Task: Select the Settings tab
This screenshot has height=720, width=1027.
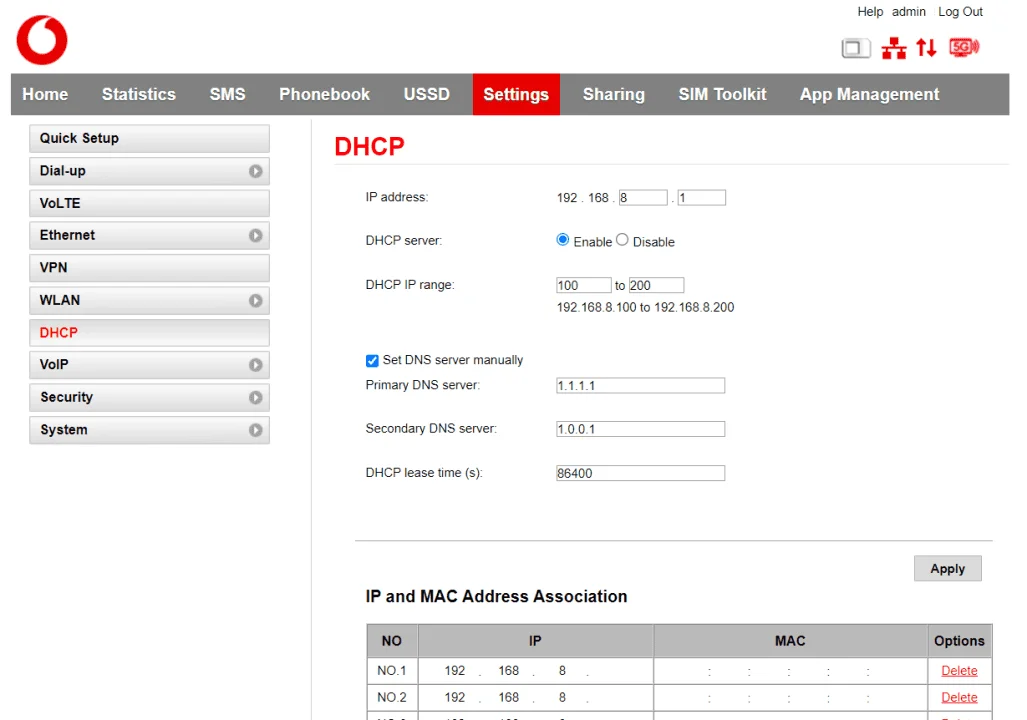Action: click(516, 94)
